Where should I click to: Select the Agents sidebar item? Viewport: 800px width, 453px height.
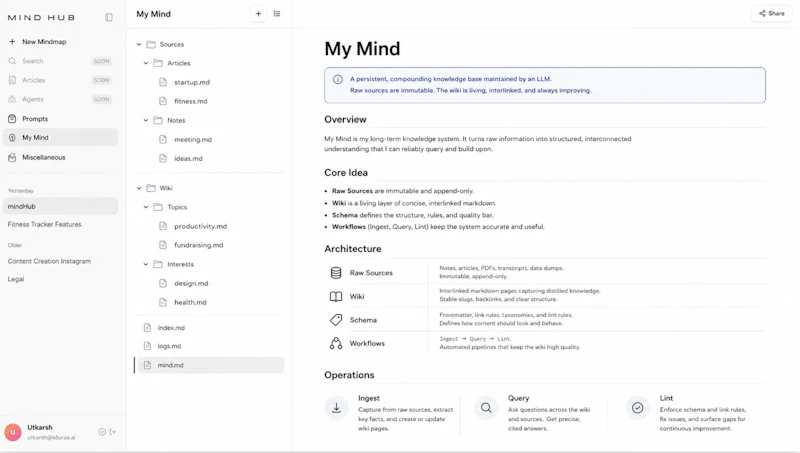click(x=61, y=99)
